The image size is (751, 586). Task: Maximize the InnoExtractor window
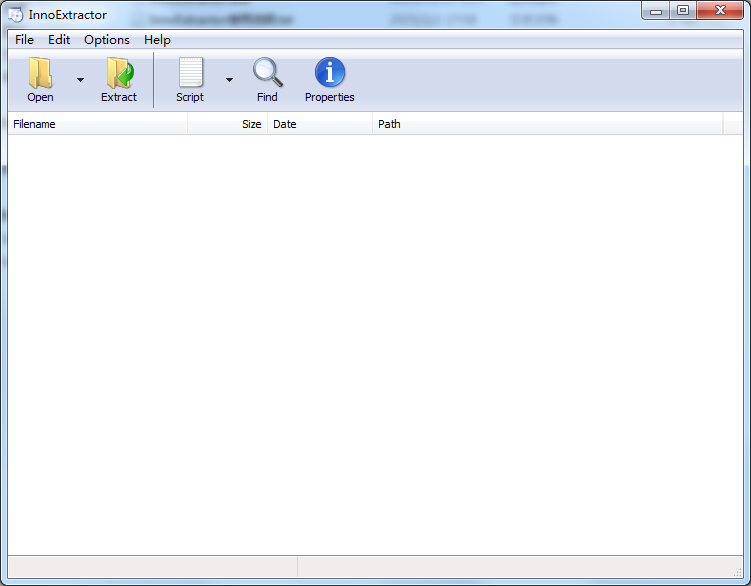(x=683, y=11)
